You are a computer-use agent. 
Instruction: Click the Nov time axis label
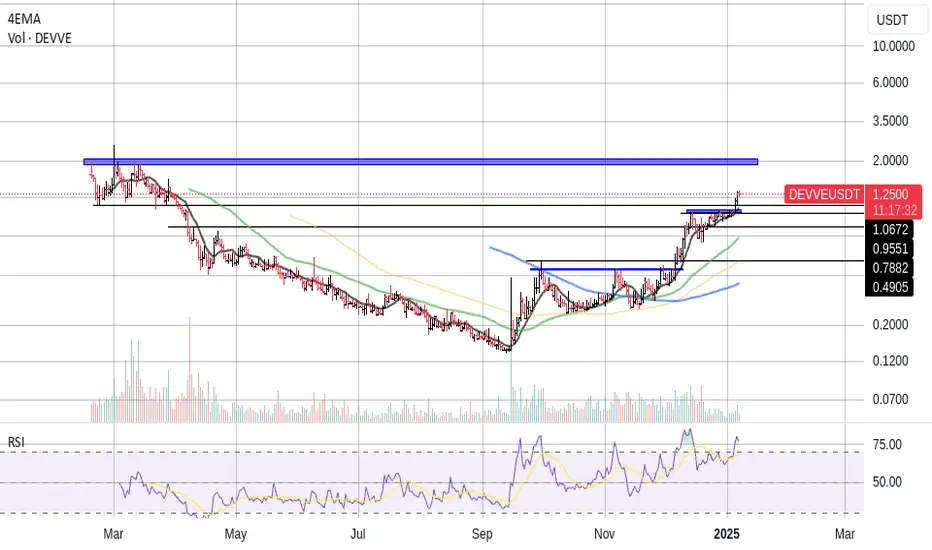(604, 533)
